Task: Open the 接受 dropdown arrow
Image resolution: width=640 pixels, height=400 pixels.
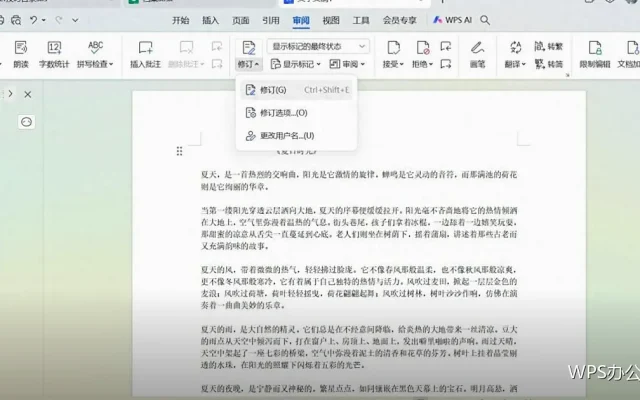Action: click(402, 64)
